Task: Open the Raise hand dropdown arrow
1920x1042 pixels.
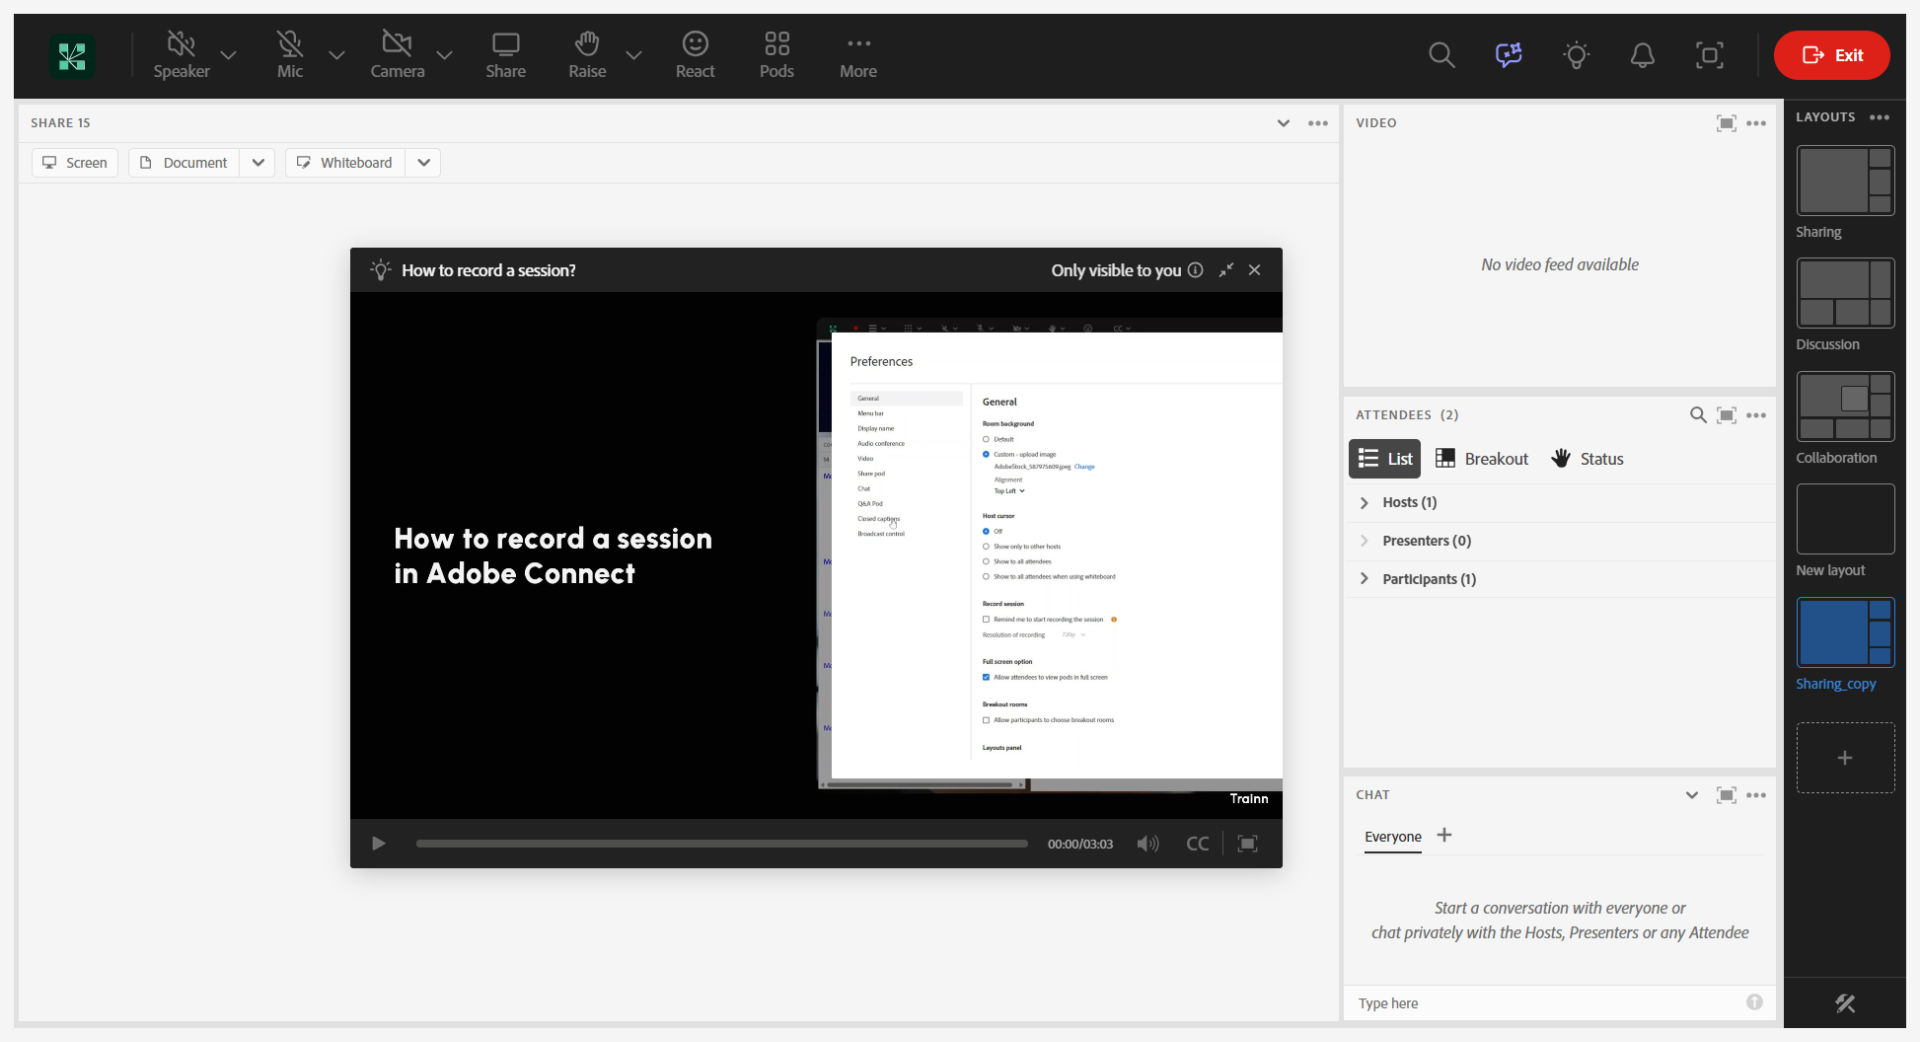Action: pos(634,55)
